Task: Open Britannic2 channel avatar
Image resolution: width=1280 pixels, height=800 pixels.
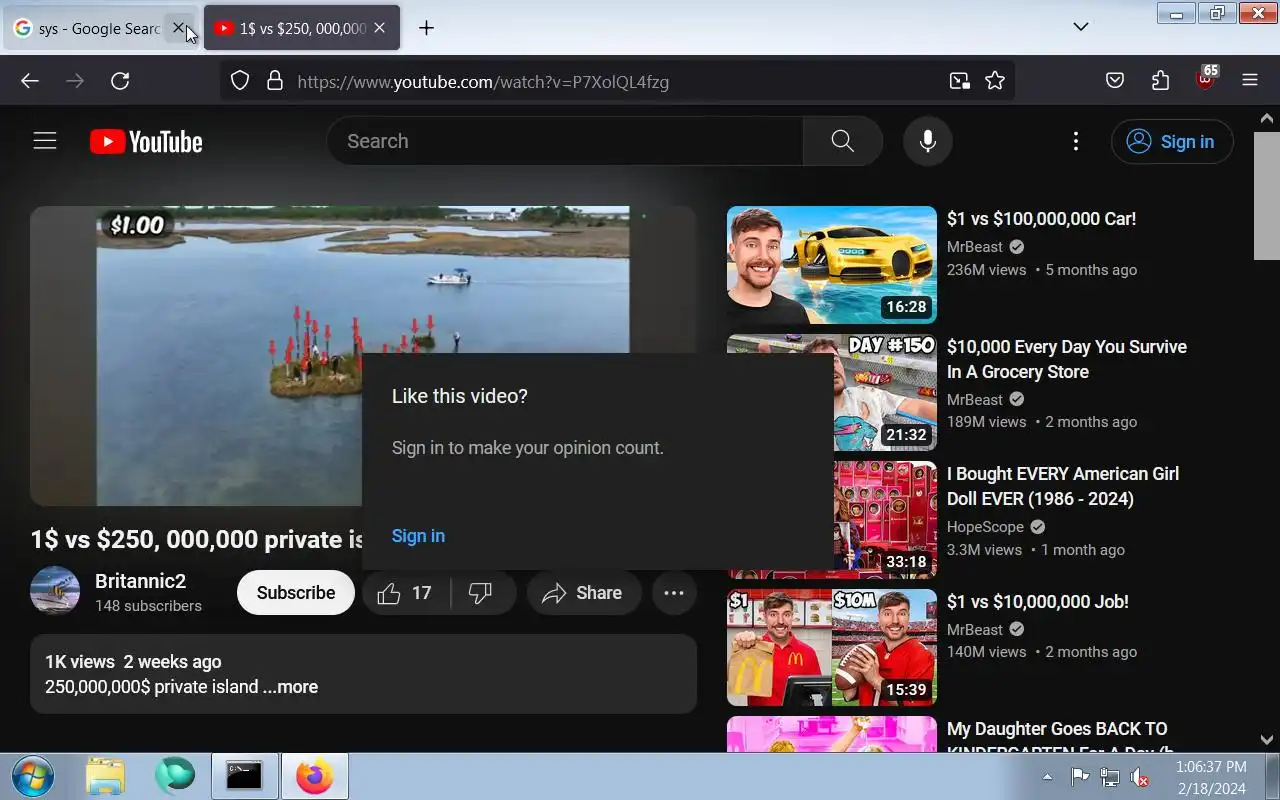Action: [55, 591]
